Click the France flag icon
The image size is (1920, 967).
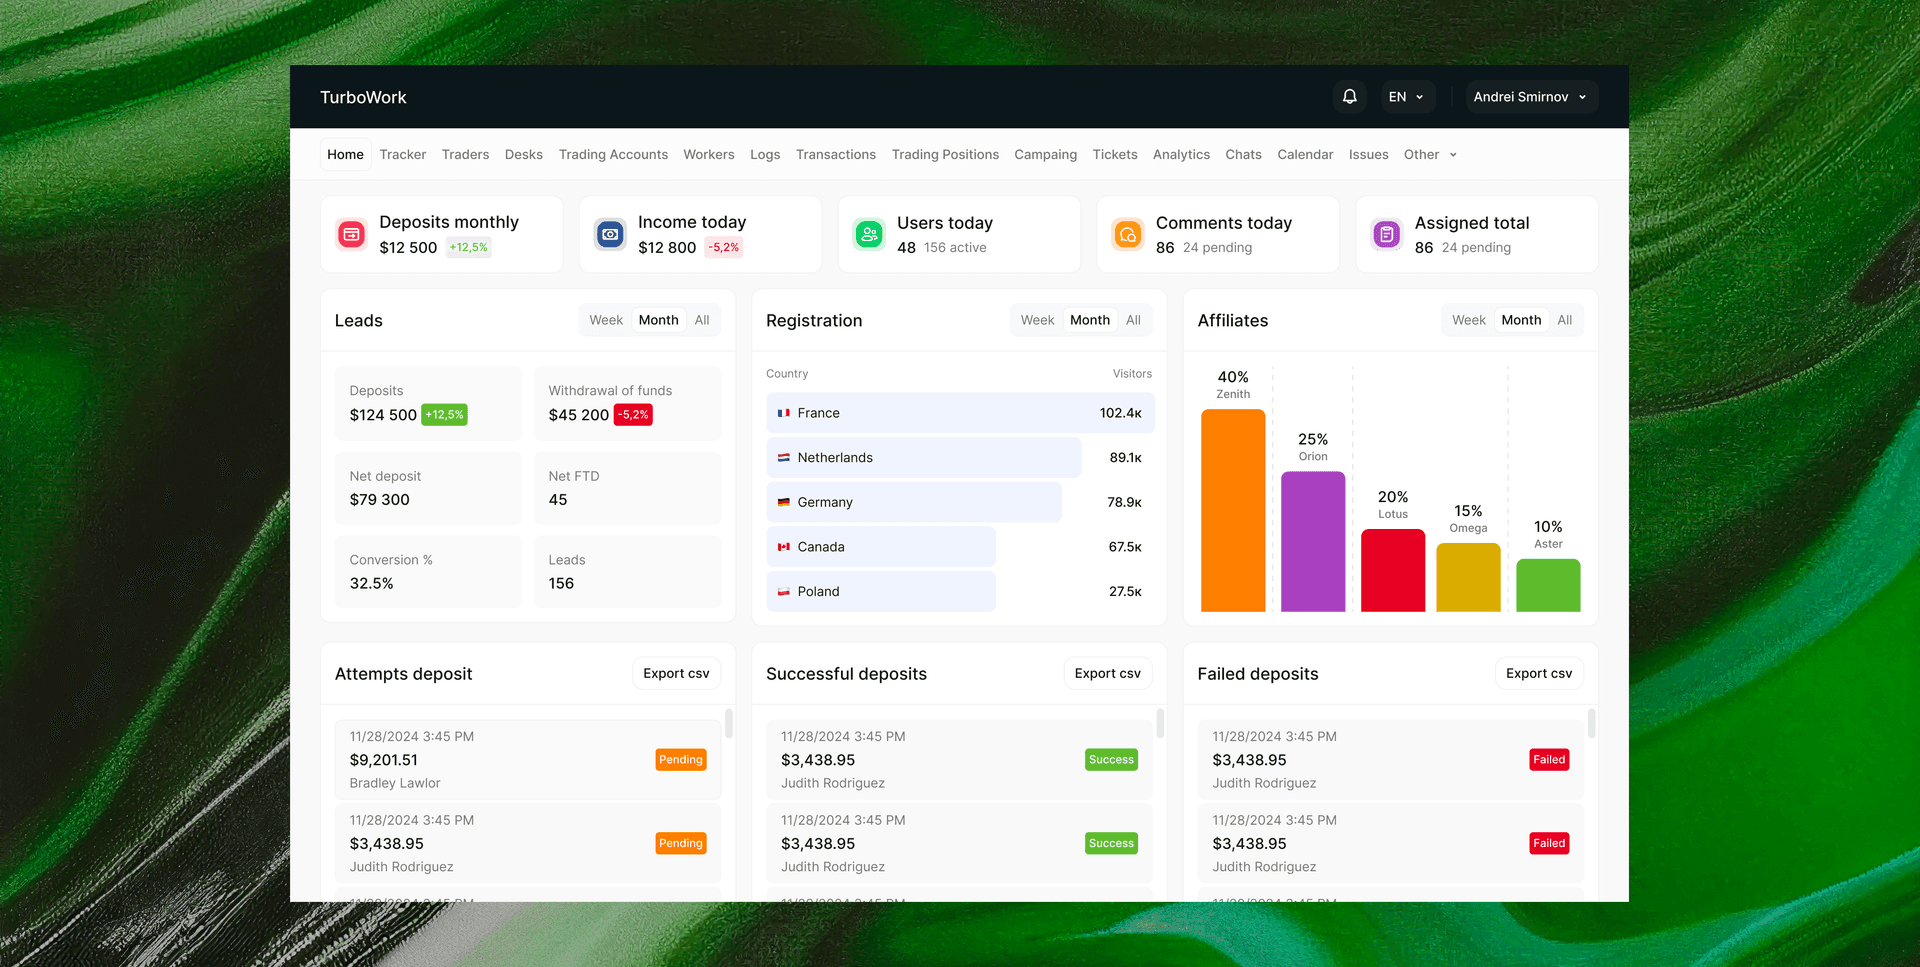tap(784, 413)
